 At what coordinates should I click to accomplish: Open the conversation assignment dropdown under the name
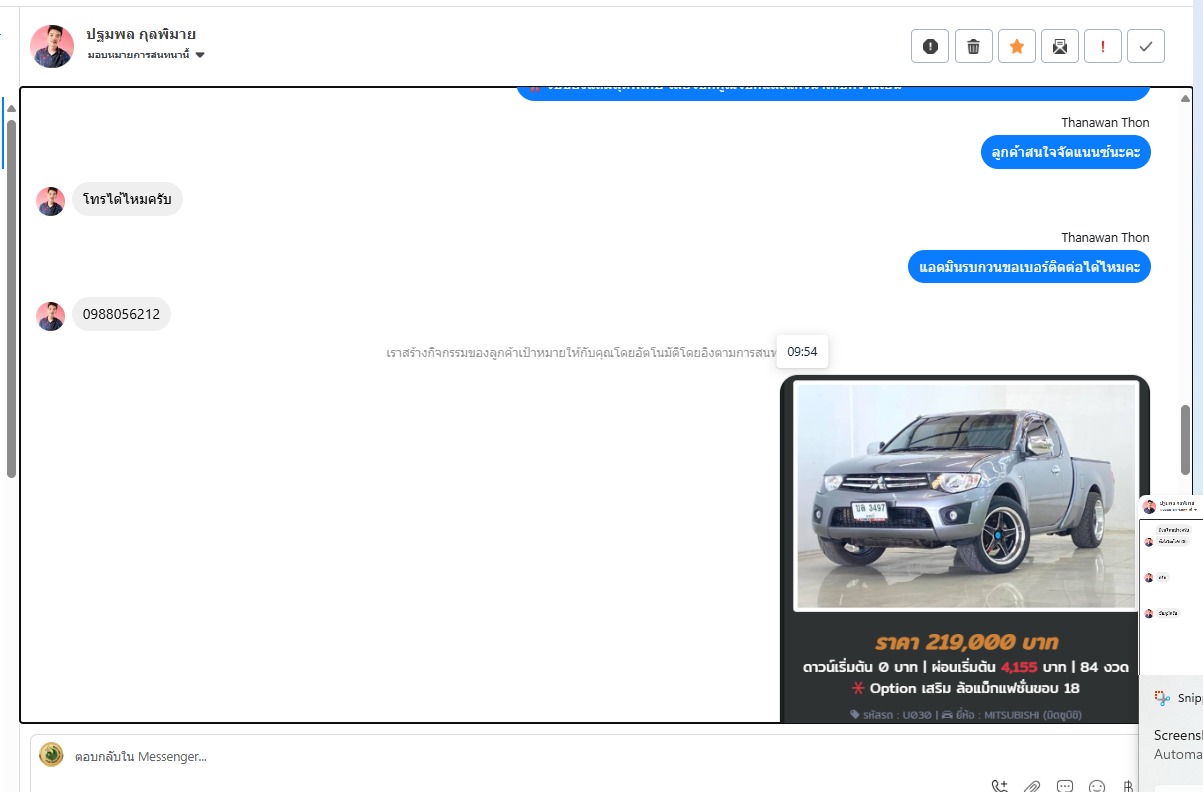pyautogui.click(x=146, y=55)
